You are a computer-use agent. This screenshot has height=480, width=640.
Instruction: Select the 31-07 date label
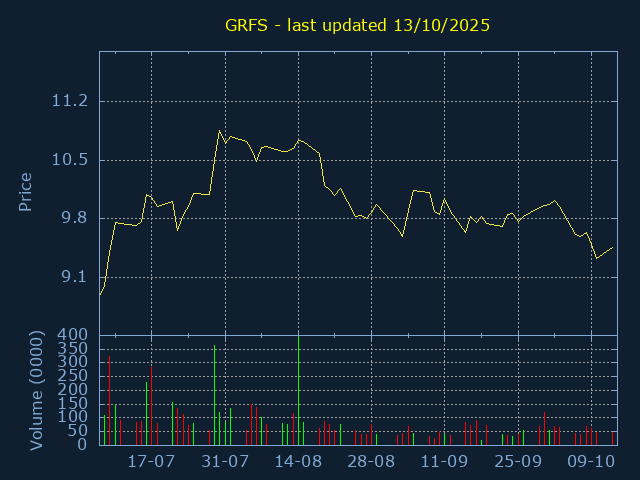pyautogui.click(x=225, y=462)
